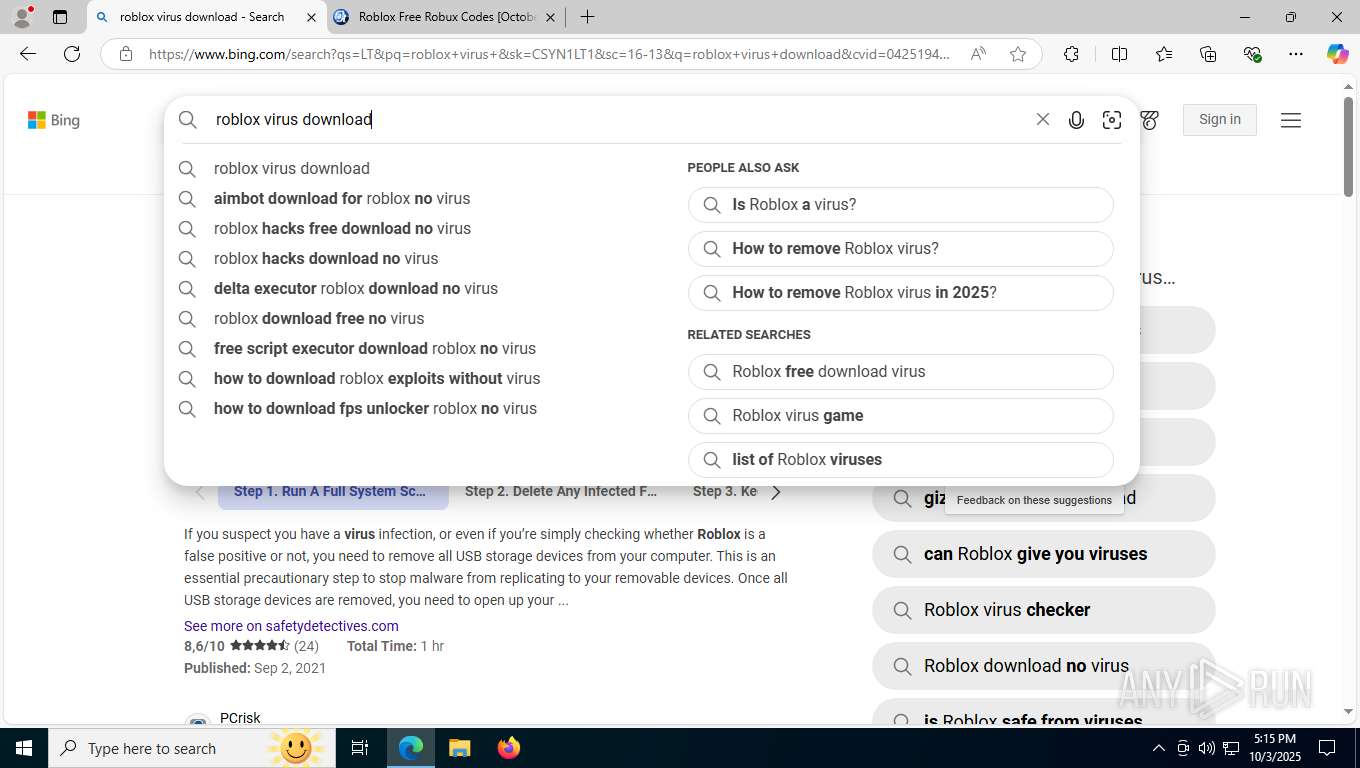Screen dimensions: 1360x768
Task: Open the browser profile icon
Action: (22, 17)
